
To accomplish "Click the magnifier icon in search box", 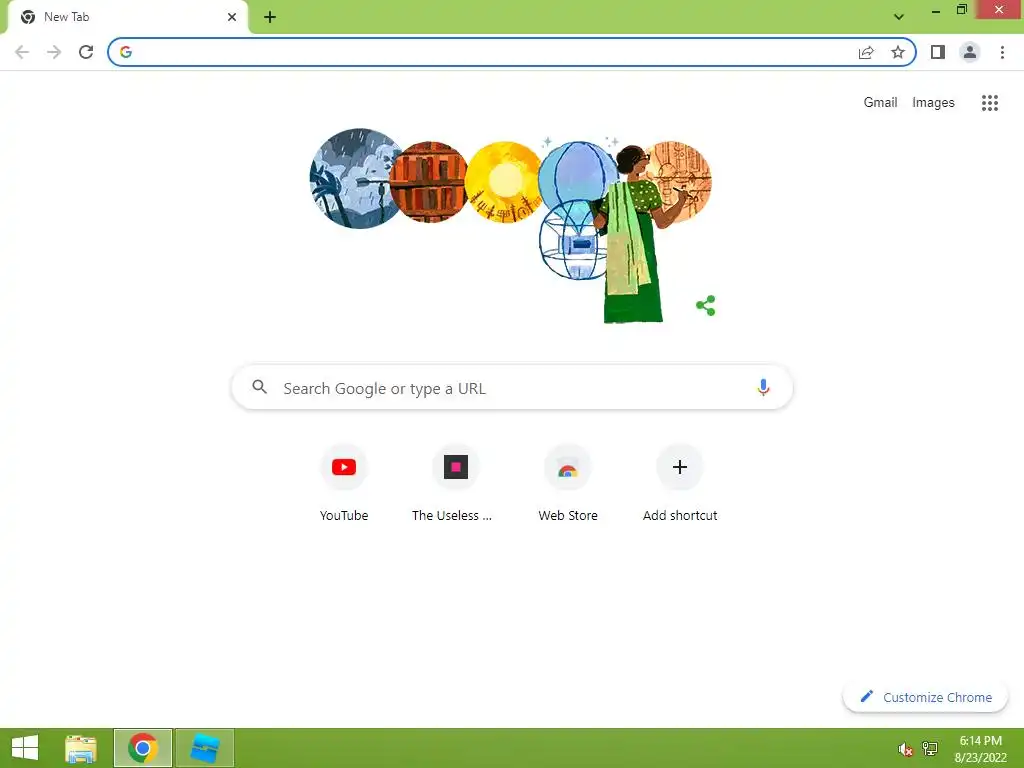I will coord(259,387).
